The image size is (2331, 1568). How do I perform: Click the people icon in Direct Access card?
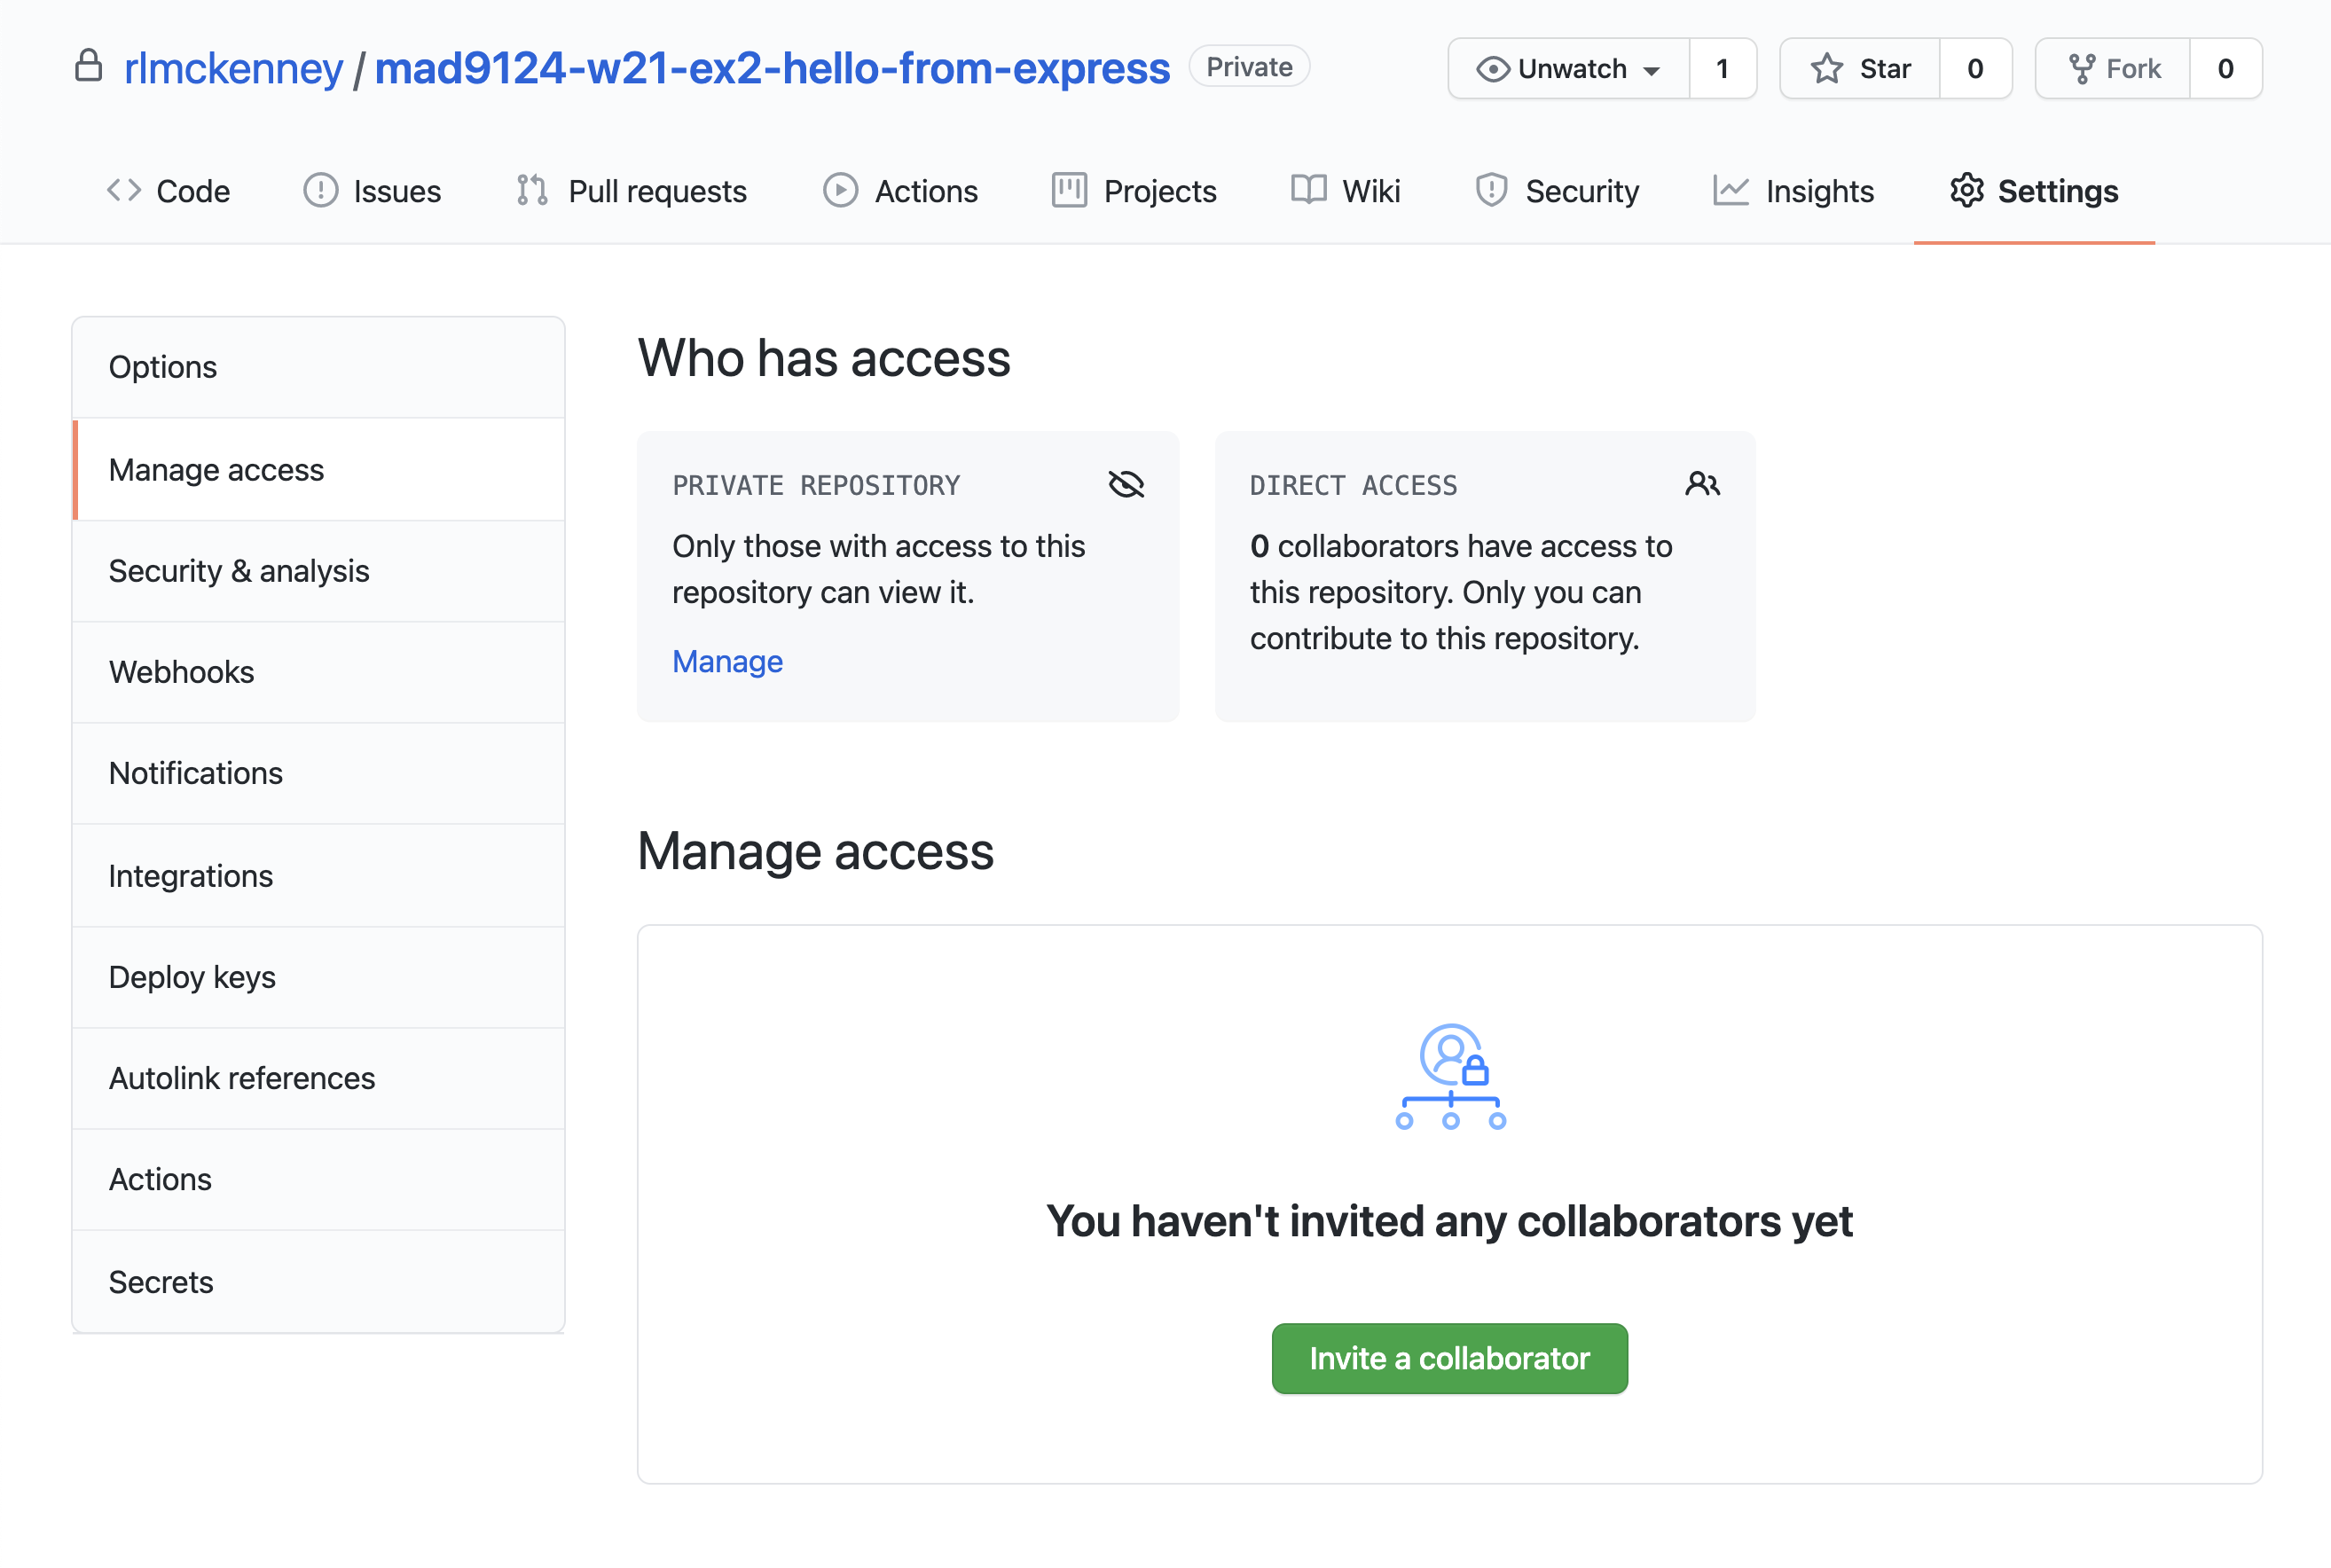pyautogui.click(x=1702, y=485)
